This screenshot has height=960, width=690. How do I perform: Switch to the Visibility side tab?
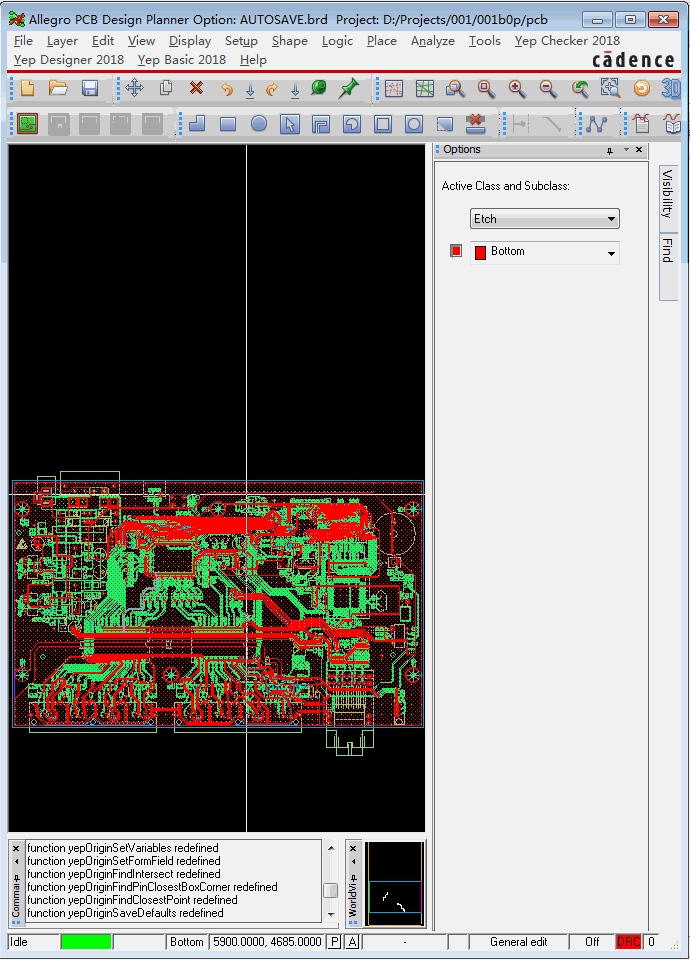pyautogui.click(x=667, y=194)
